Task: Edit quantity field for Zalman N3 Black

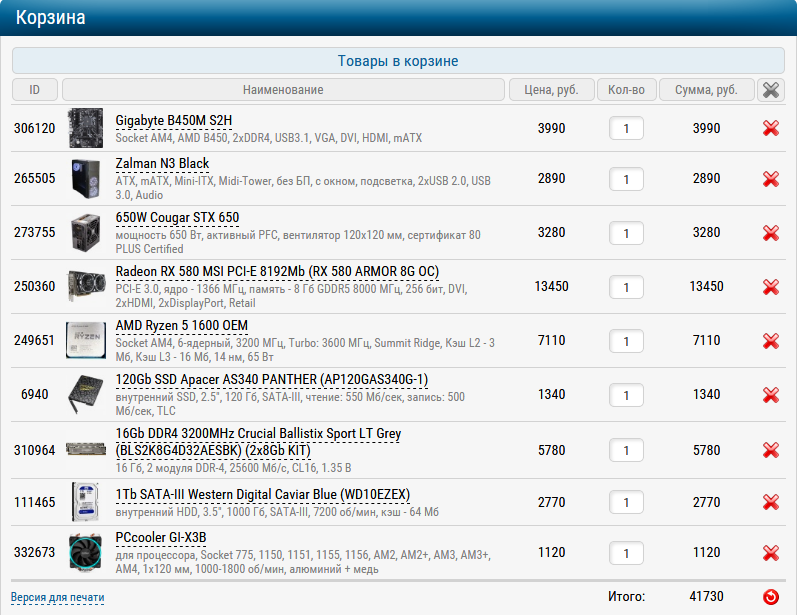Action: click(626, 179)
